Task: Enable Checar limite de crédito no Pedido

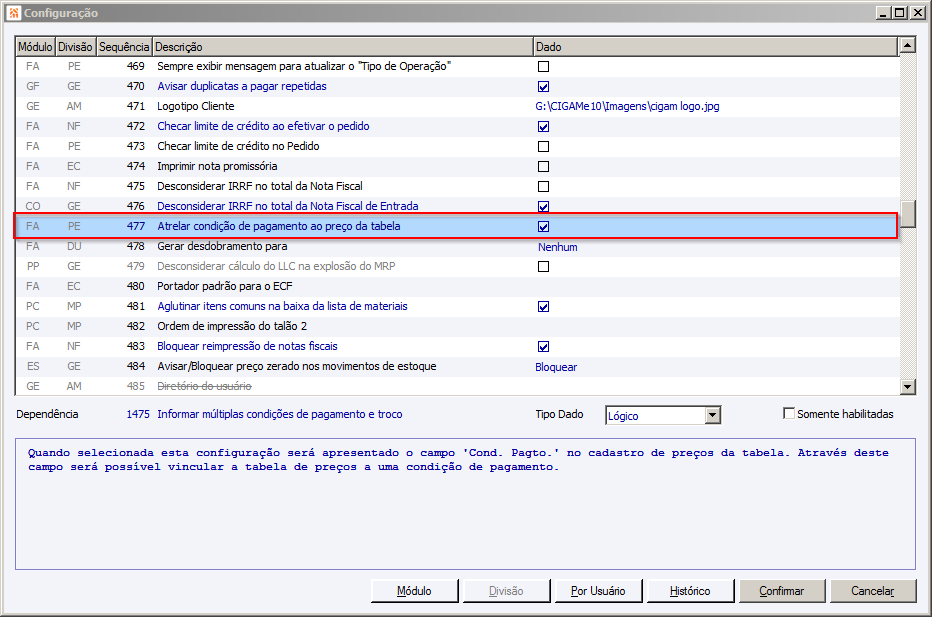Action: (x=543, y=146)
